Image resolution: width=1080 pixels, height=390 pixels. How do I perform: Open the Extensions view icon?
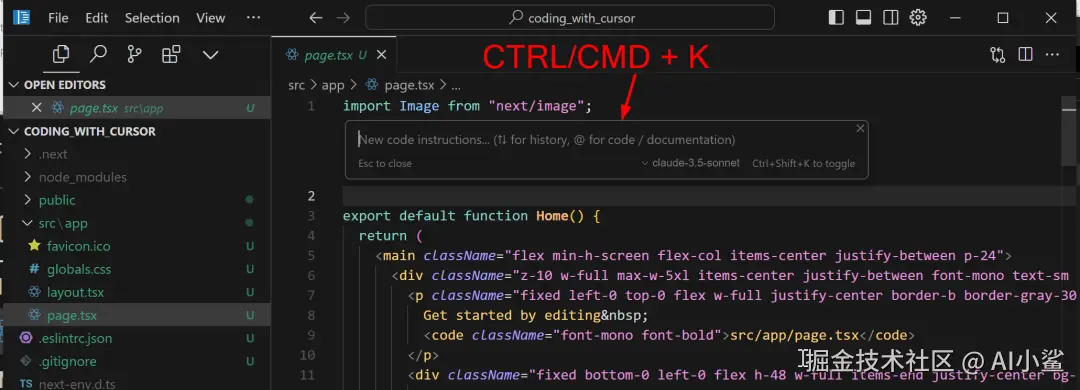click(x=171, y=54)
